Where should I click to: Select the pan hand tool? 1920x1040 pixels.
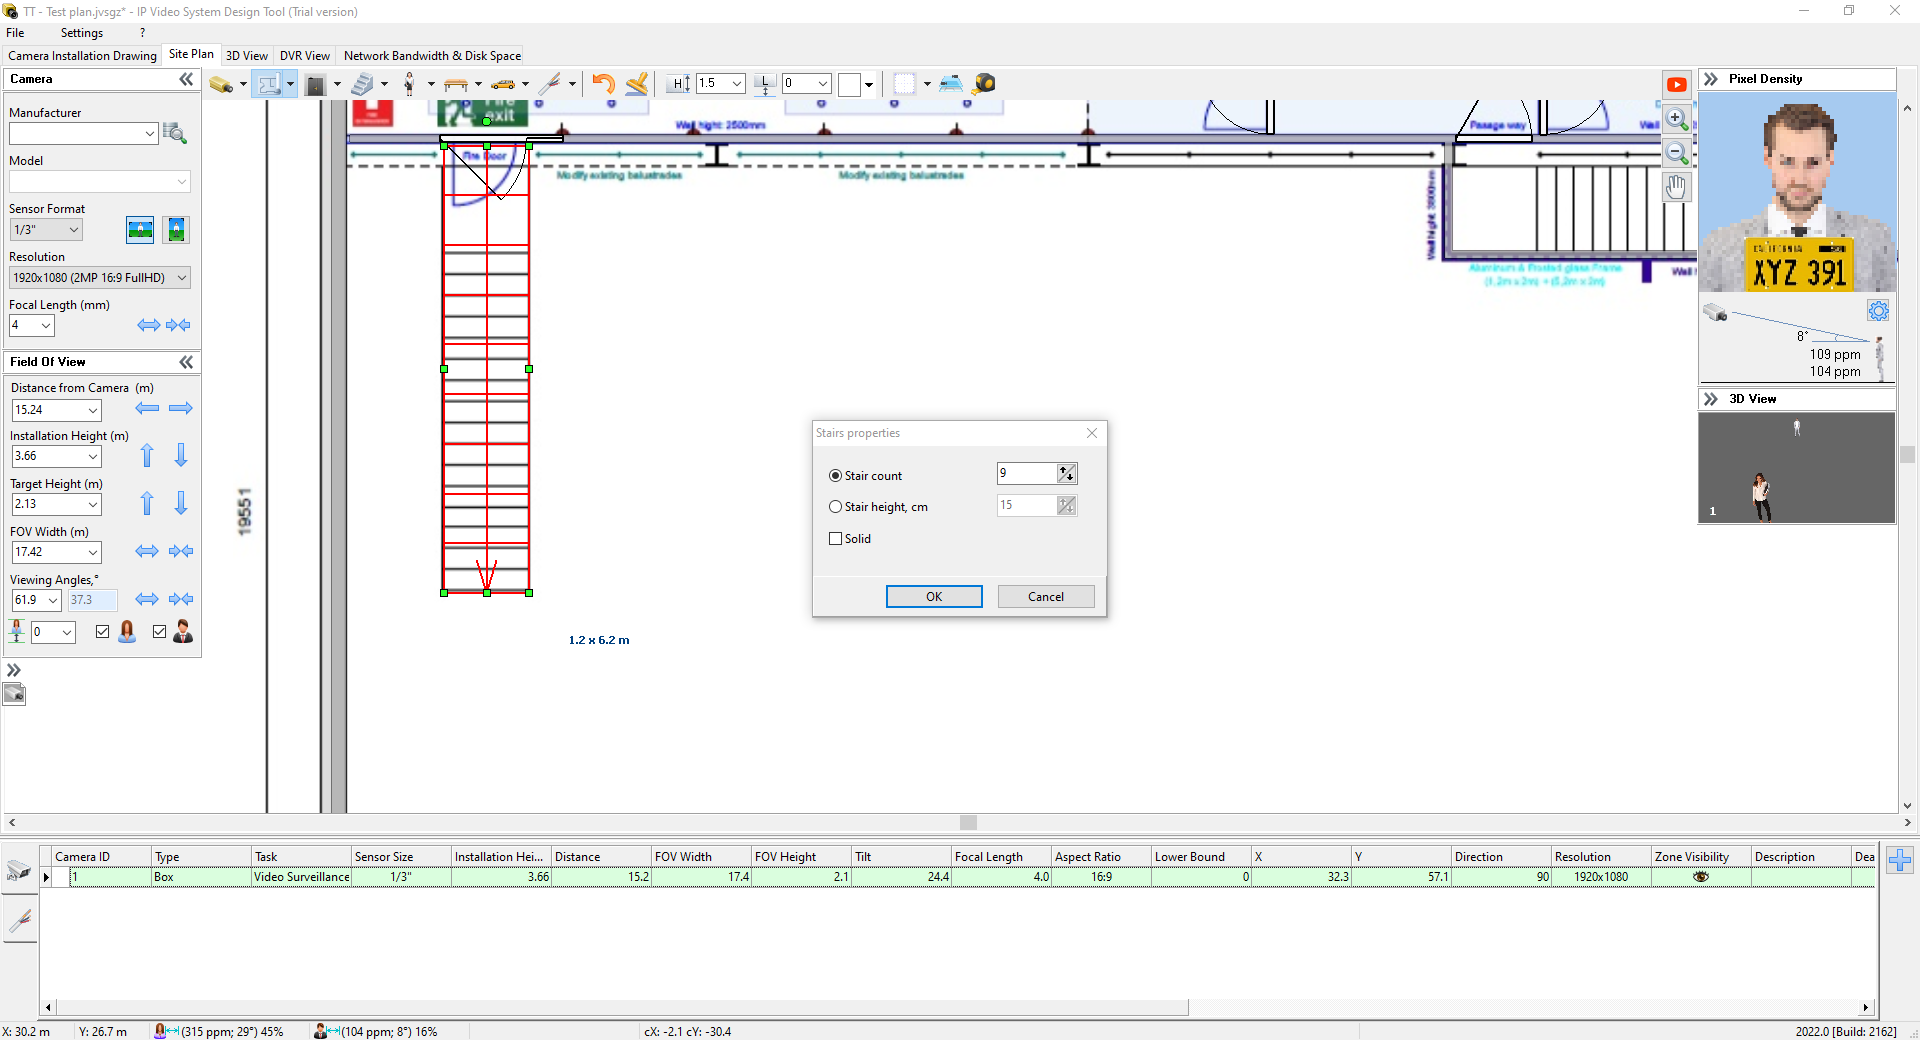pos(1677,187)
